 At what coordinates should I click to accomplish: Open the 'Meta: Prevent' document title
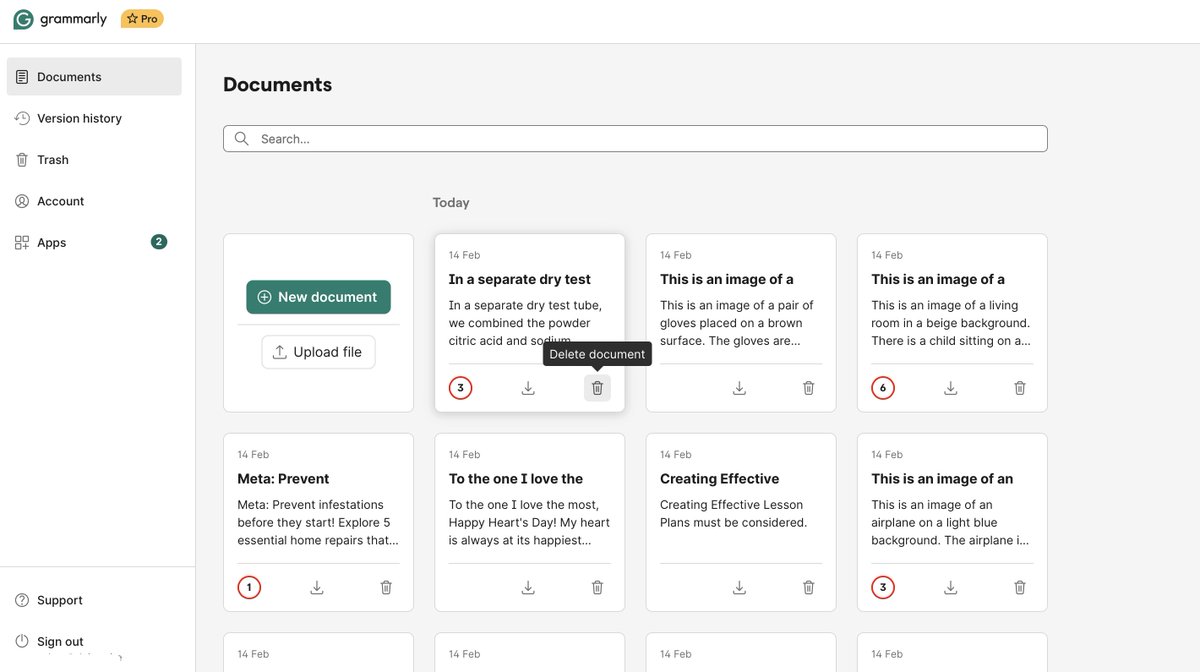point(283,479)
